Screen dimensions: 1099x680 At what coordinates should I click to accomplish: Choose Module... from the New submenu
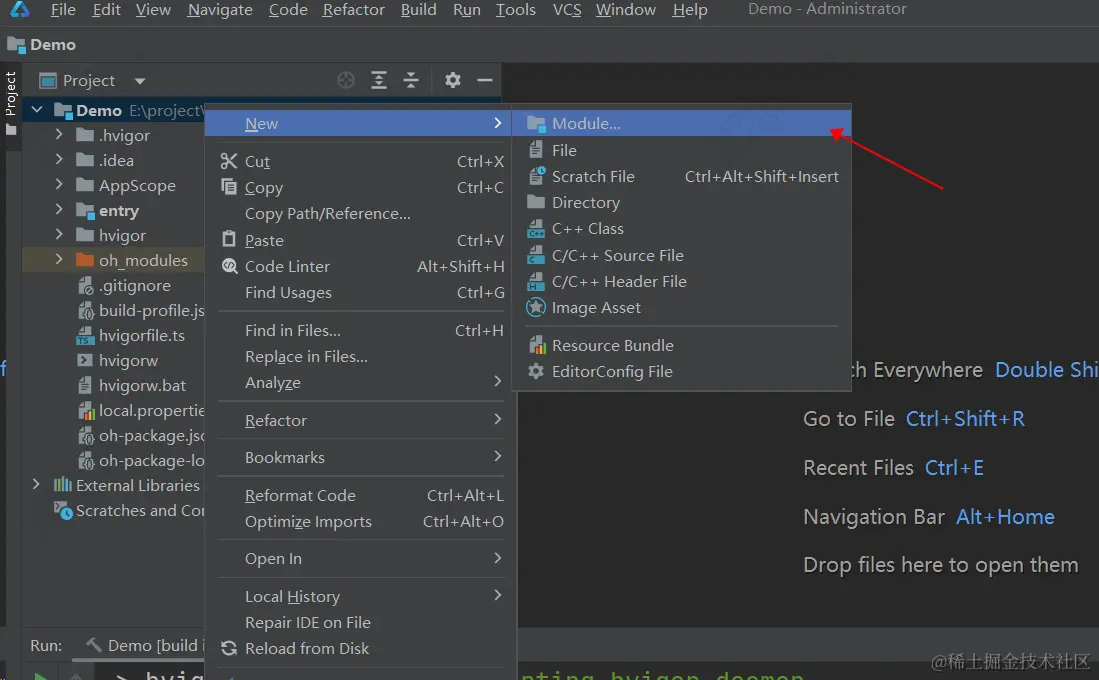681,123
